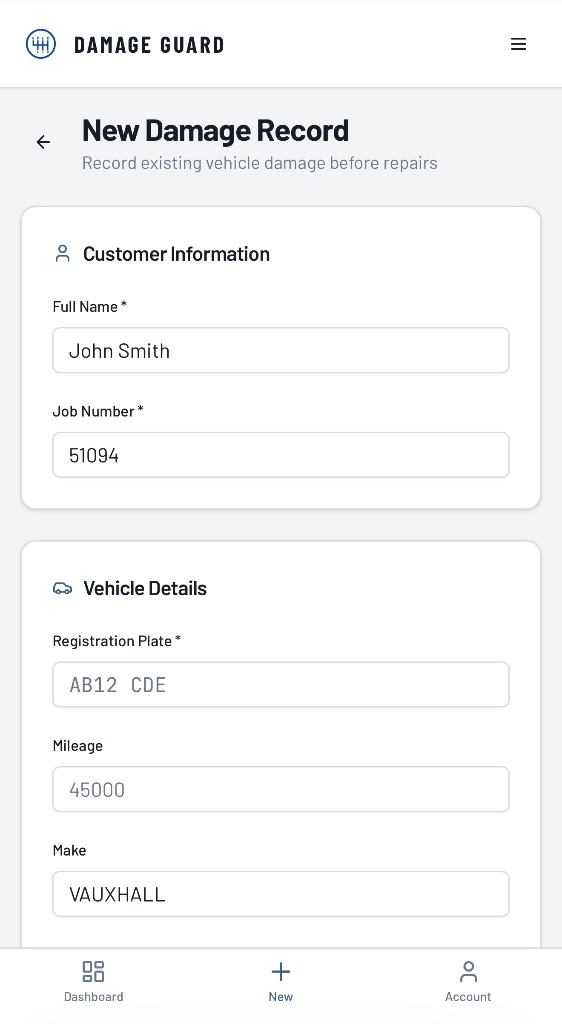
Task: Click the Registration Plate label
Action: coord(112,641)
